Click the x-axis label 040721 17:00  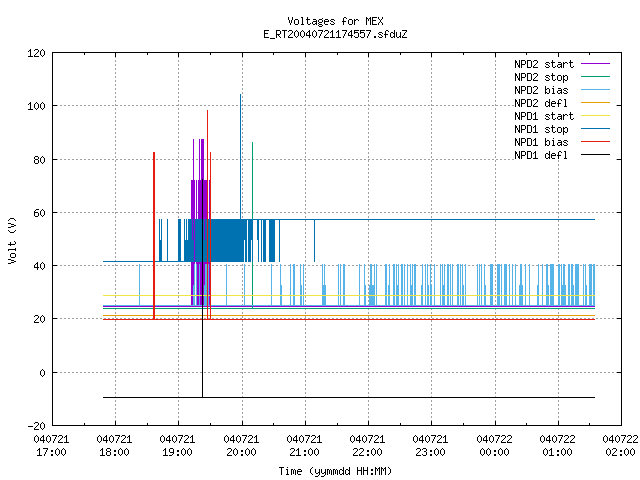[x=51, y=446]
